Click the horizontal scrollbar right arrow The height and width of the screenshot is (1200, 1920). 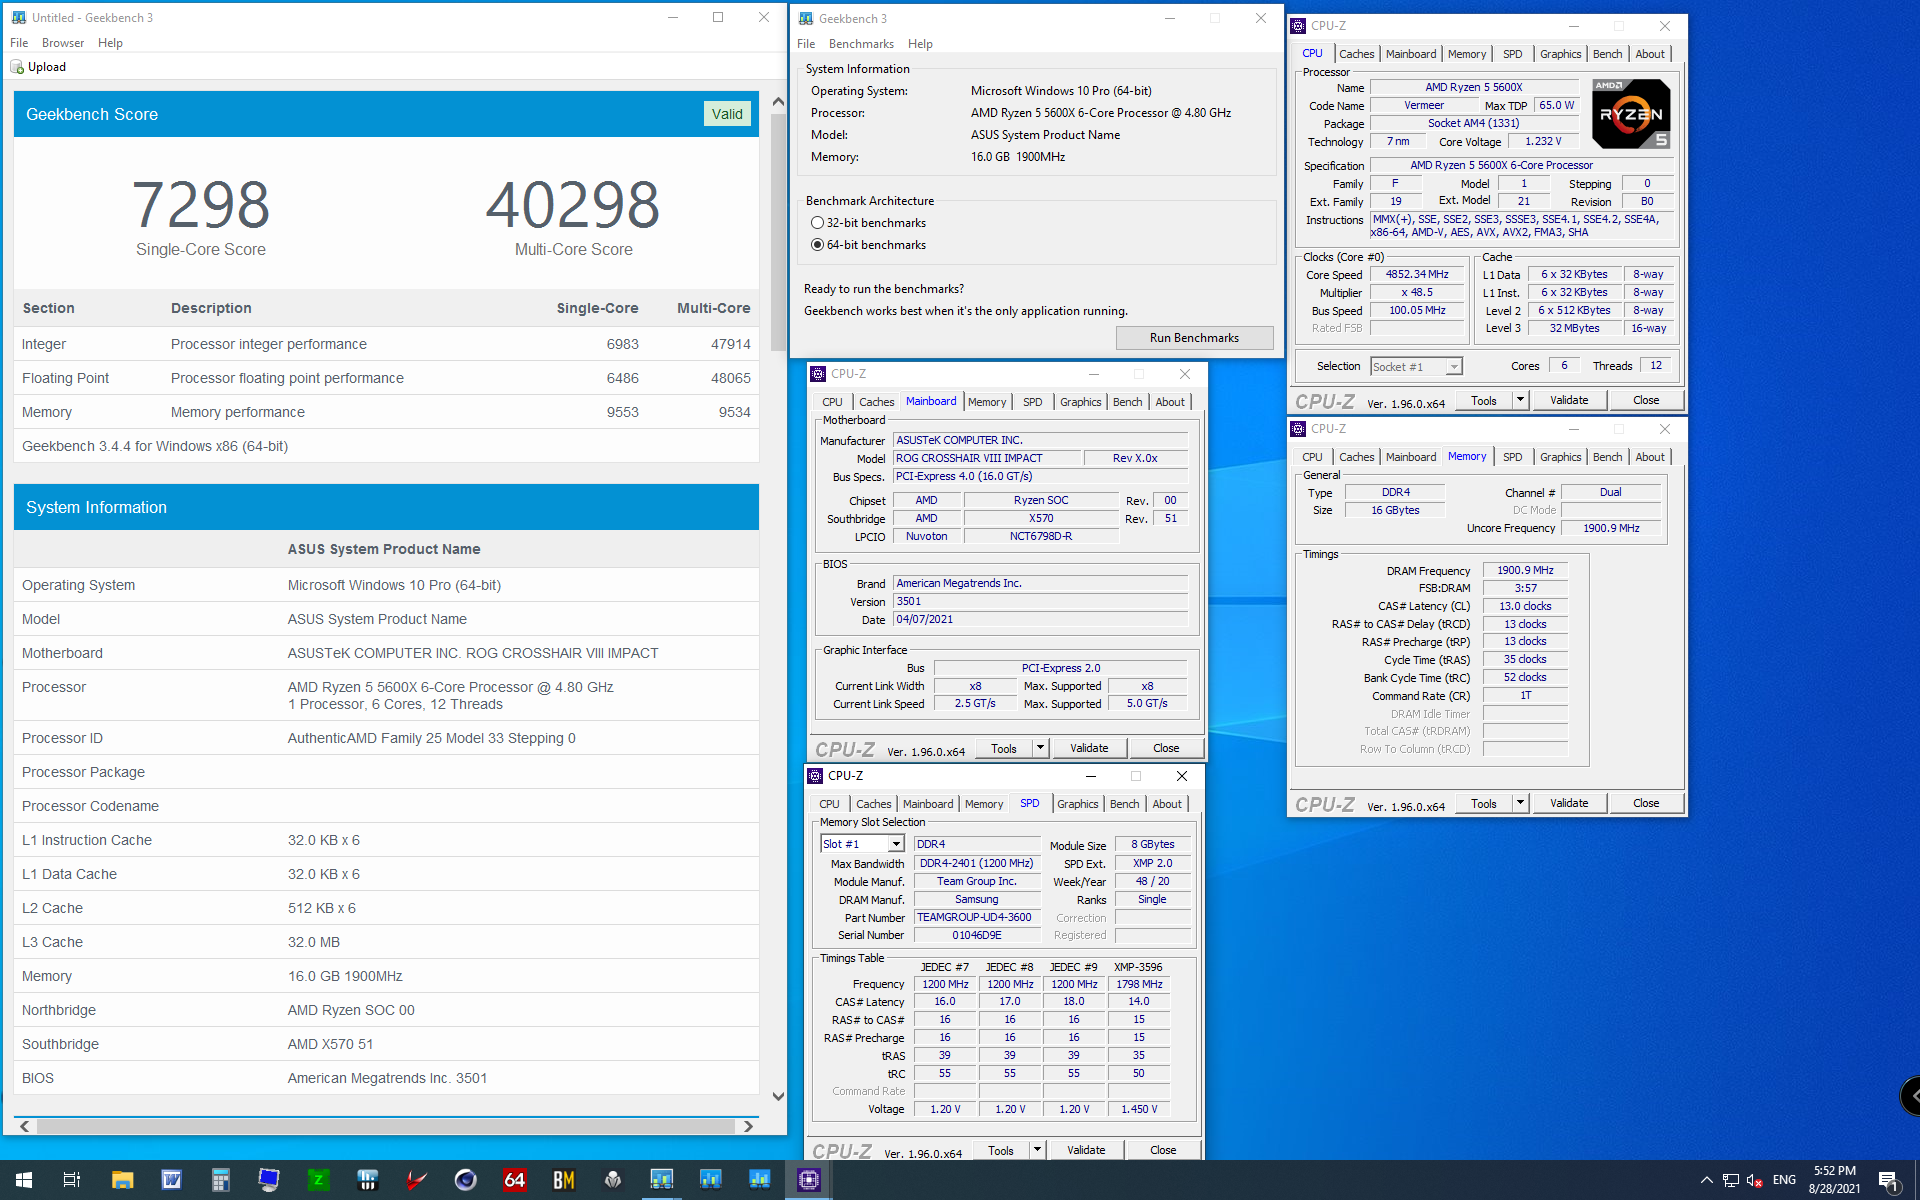[748, 1126]
